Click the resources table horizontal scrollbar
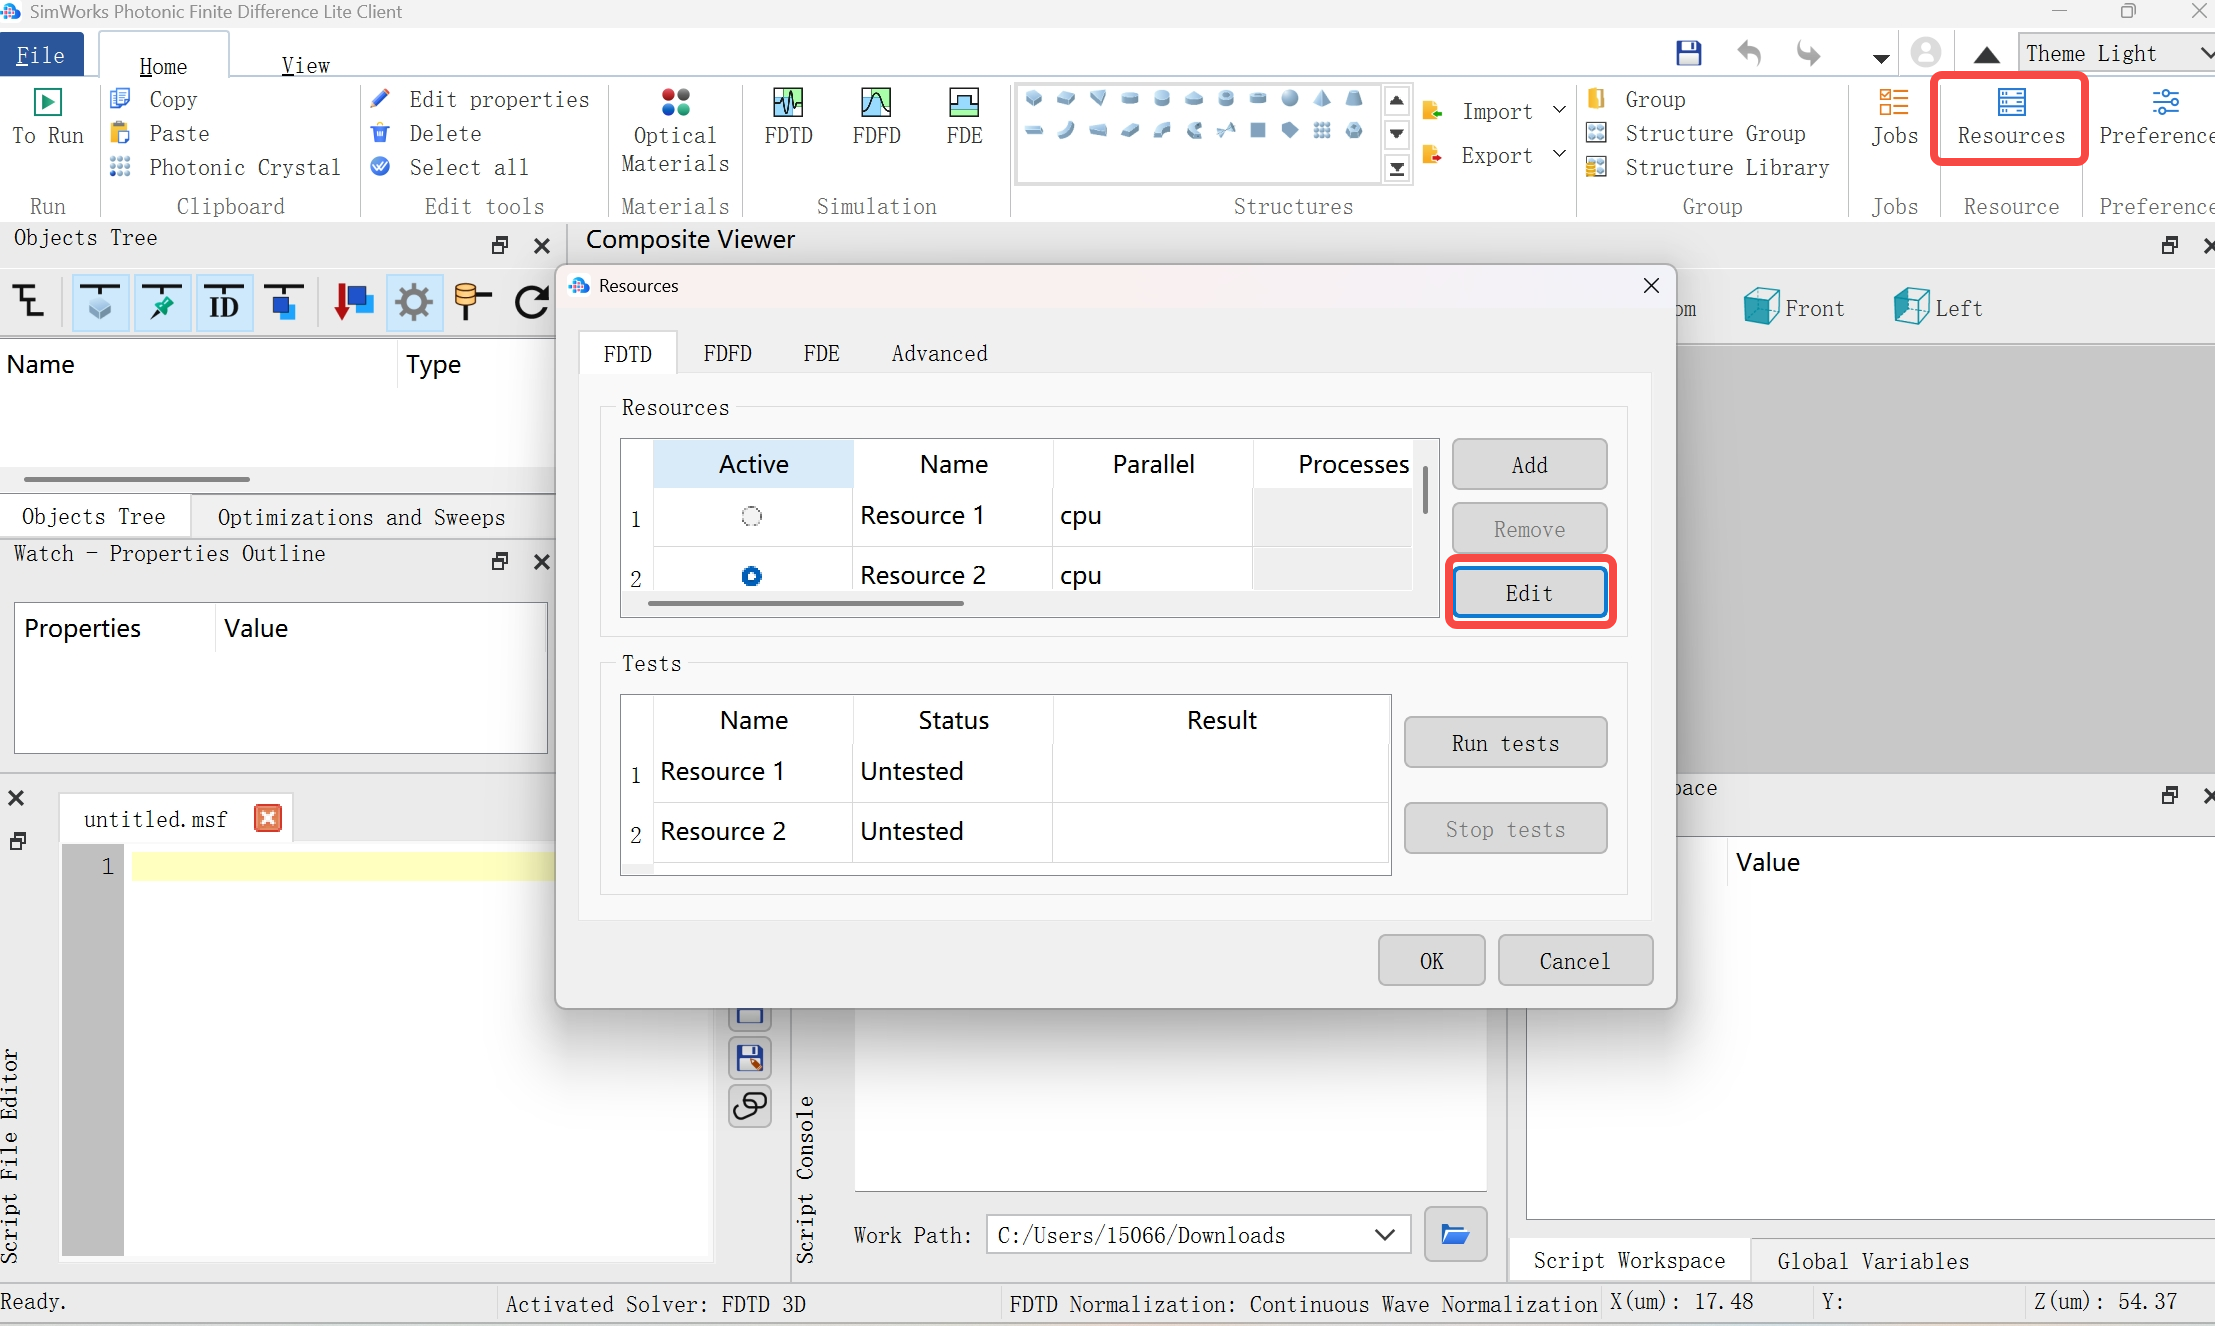This screenshot has width=2215, height=1326. pyautogui.click(x=805, y=603)
